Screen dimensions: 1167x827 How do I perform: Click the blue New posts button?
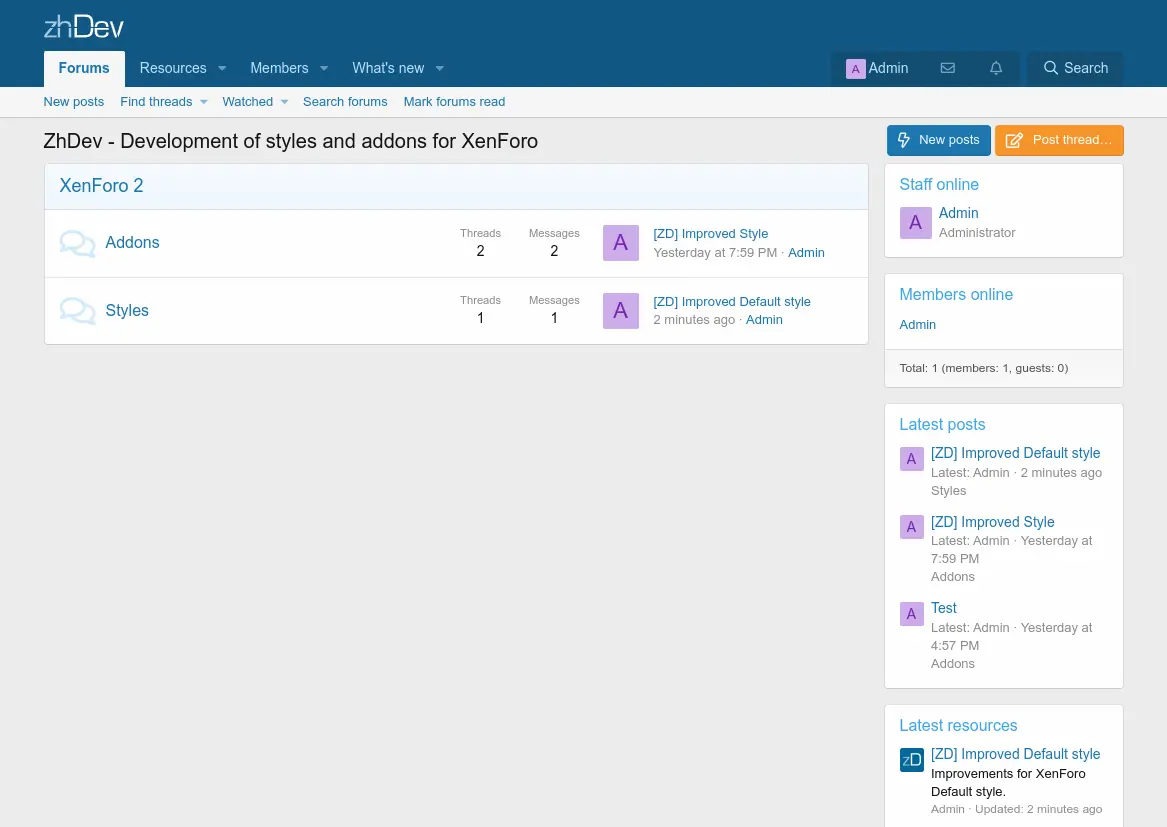click(x=938, y=140)
